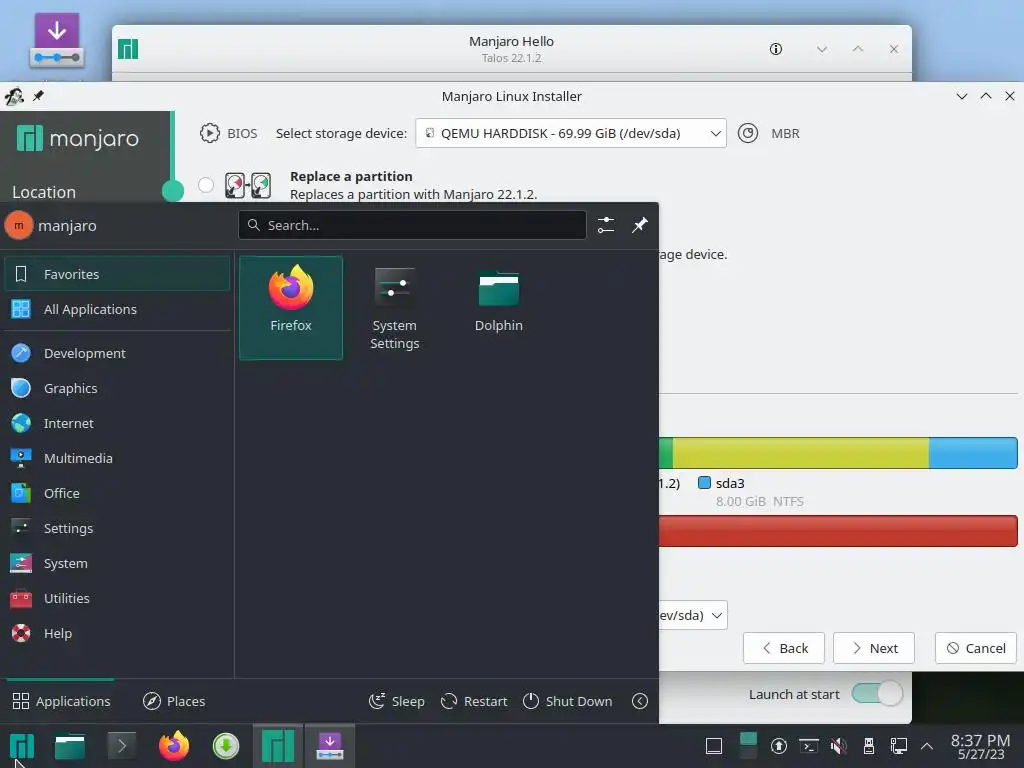Click the virtual desktop pager
The height and width of the screenshot is (768, 1024).
pyautogui.click(x=748, y=746)
